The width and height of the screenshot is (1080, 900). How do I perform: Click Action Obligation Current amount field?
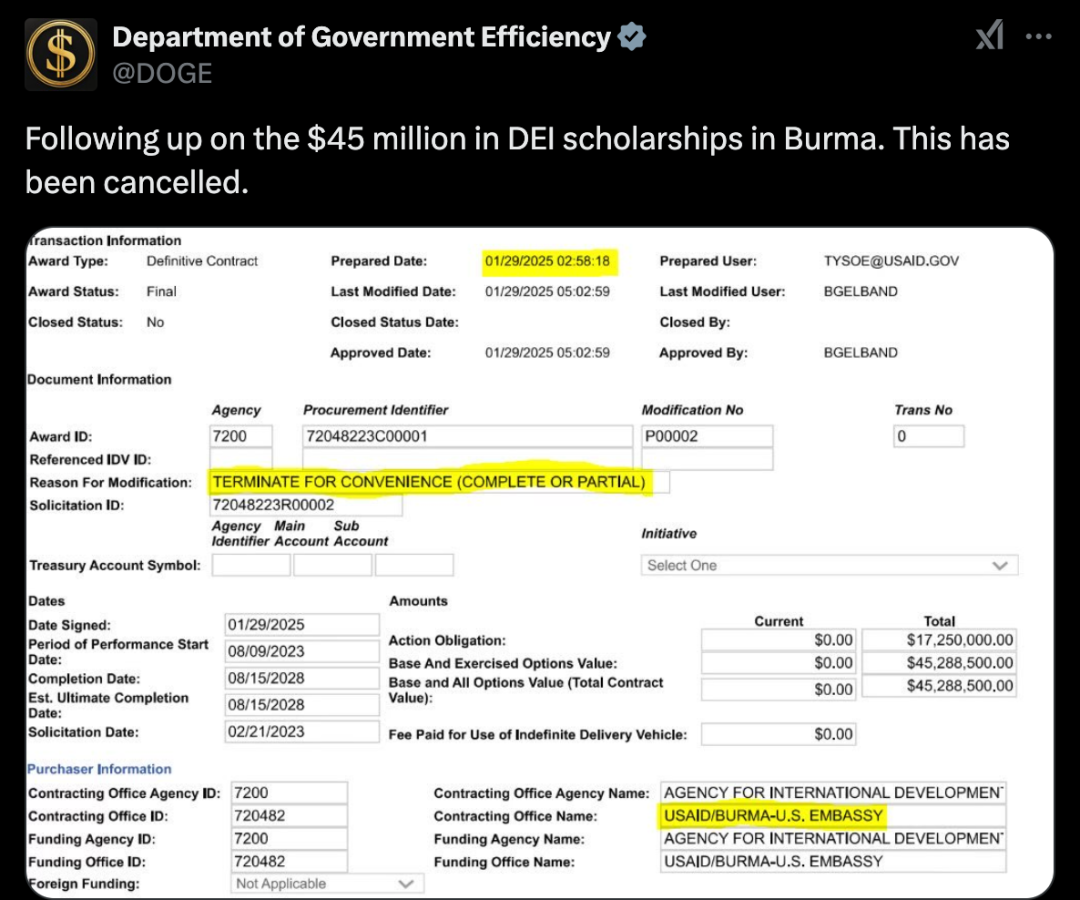(x=778, y=640)
